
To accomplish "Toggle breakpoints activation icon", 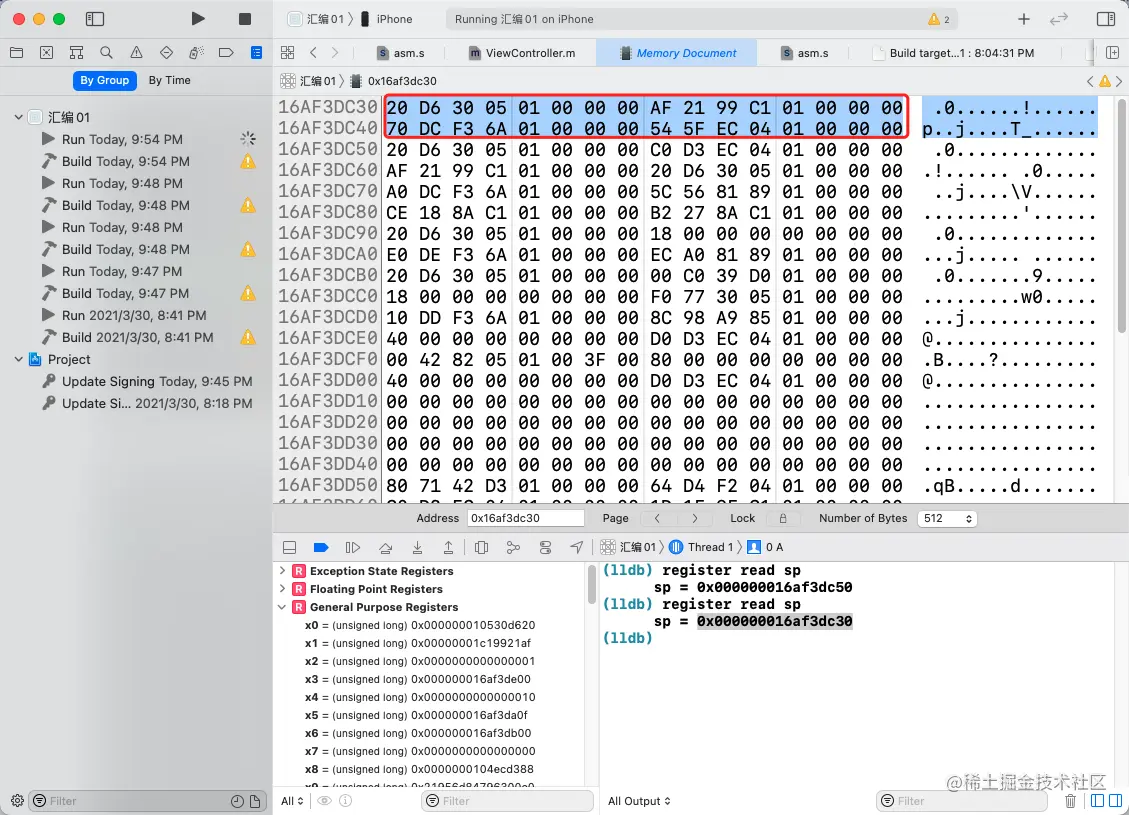I will 321,547.
